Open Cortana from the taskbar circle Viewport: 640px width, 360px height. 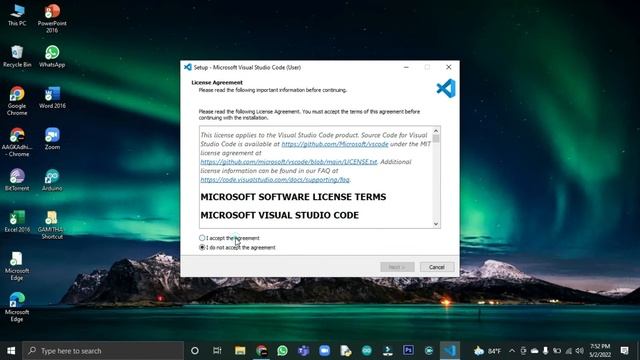pyautogui.click(x=195, y=351)
